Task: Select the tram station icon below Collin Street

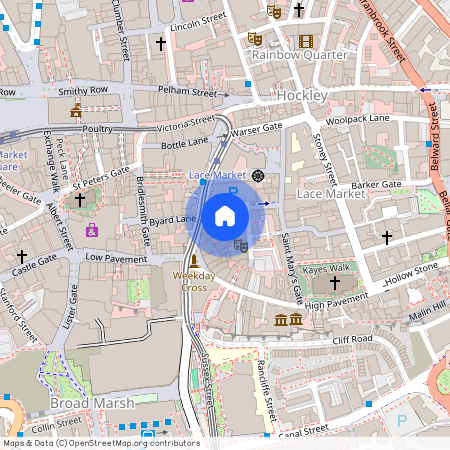Action: pos(148,435)
